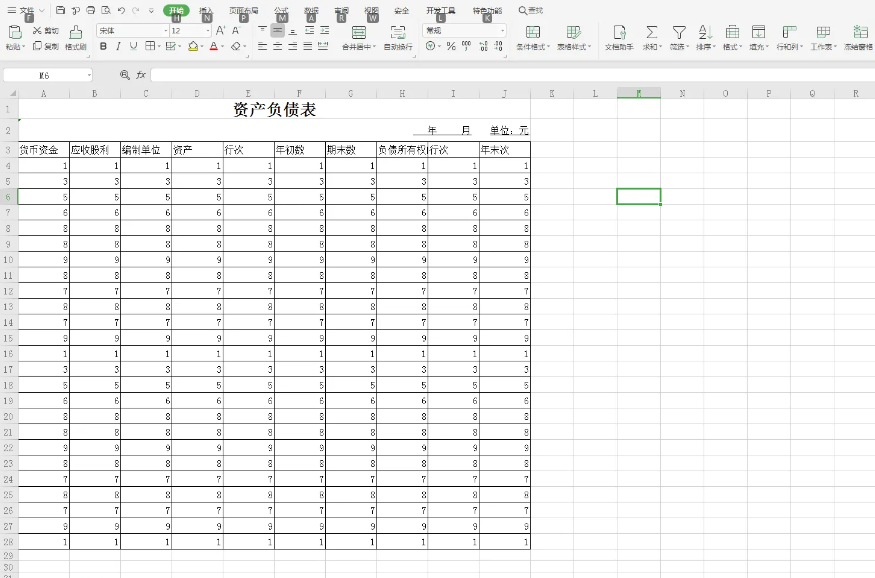
Task: Toggle Bold formatting
Action: (x=103, y=46)
